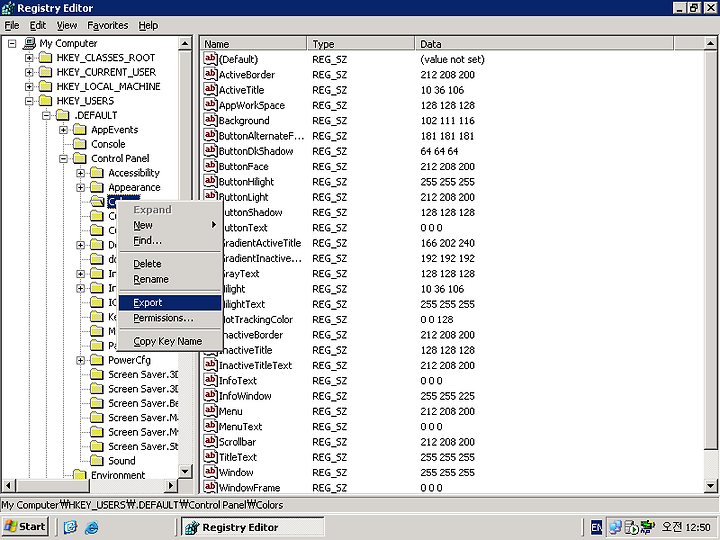Select the WindowFrame value icon
This screenshot has height=540, width=720.
(210, 487)
